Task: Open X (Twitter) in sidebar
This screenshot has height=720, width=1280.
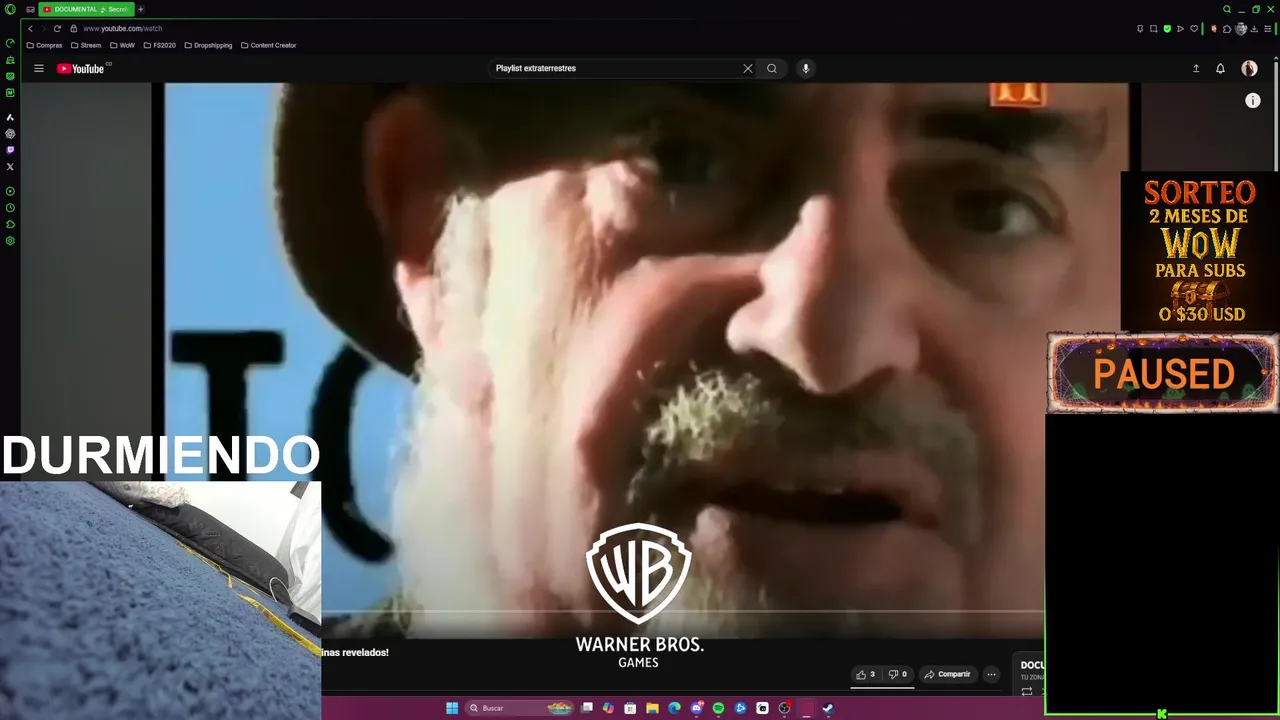Action: 10,166
